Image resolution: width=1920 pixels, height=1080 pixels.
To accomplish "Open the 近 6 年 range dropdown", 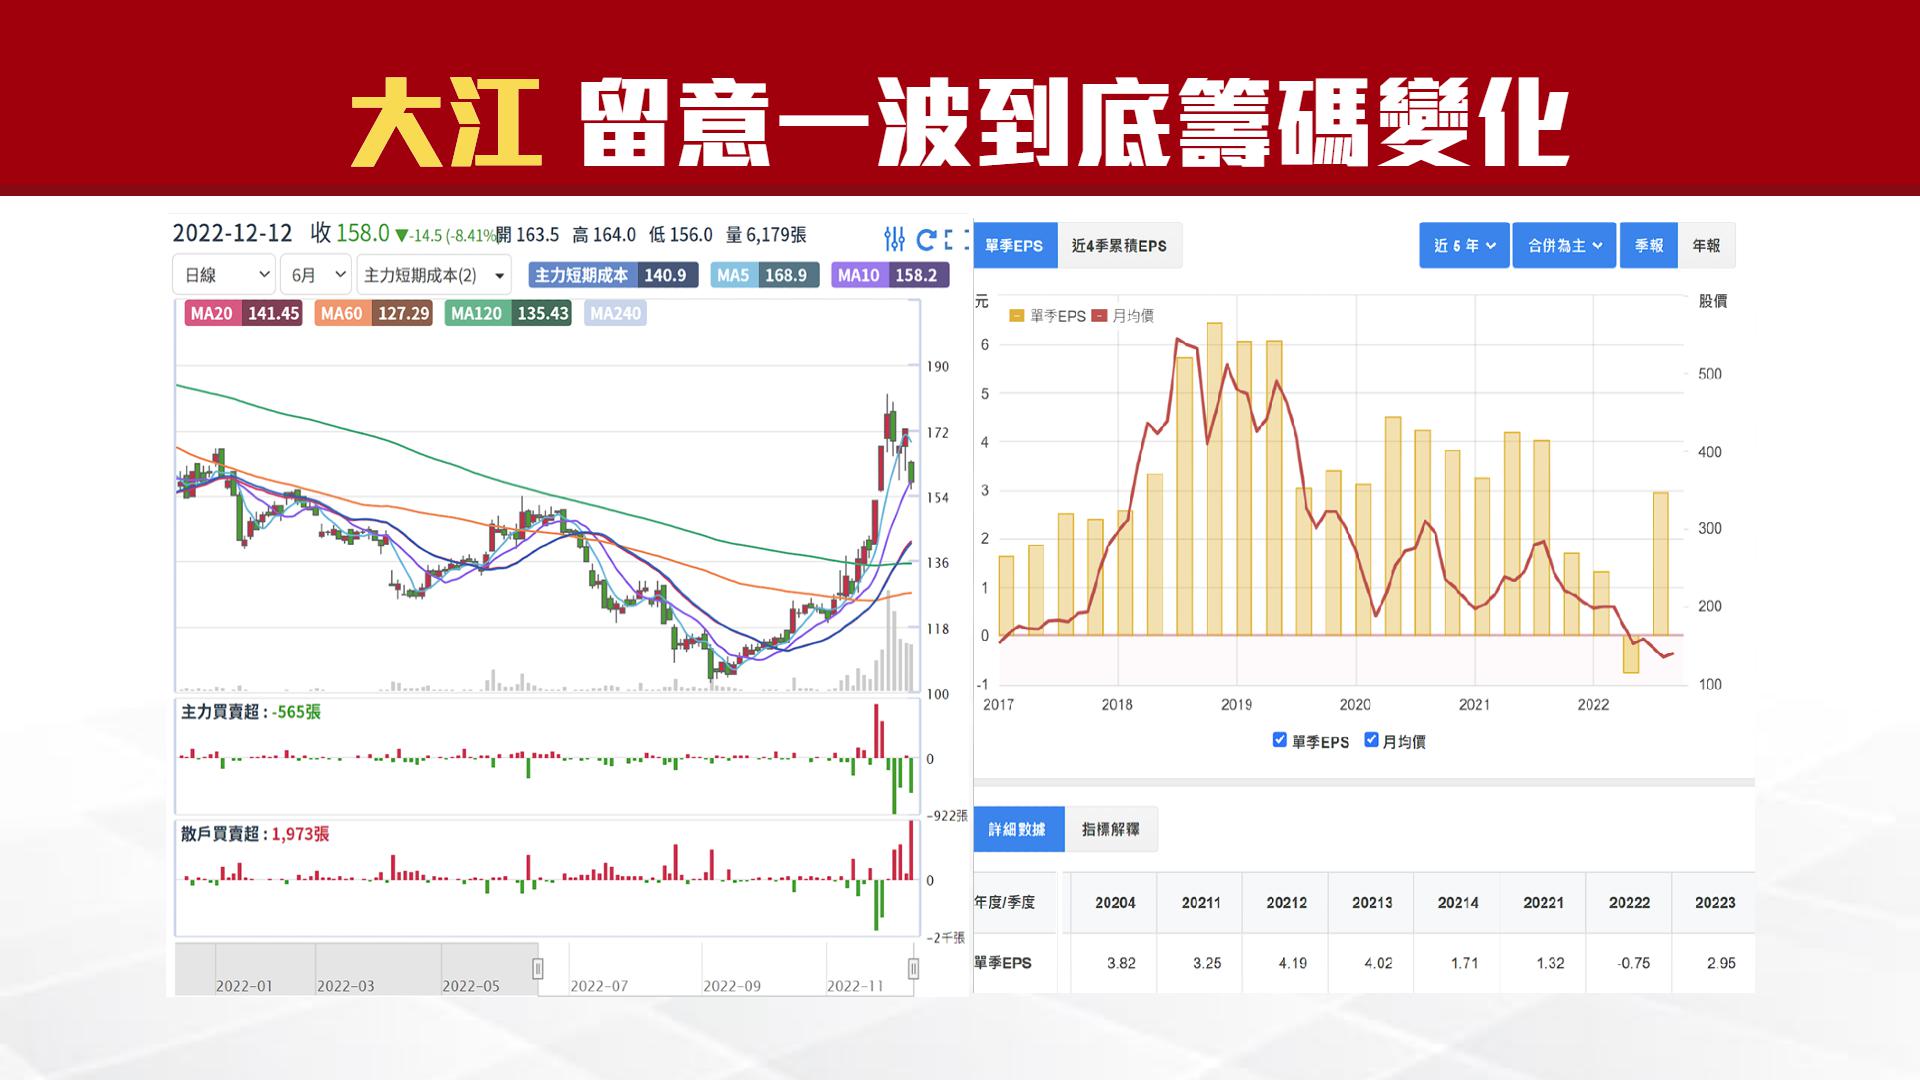I will (x=1464, y=246).
